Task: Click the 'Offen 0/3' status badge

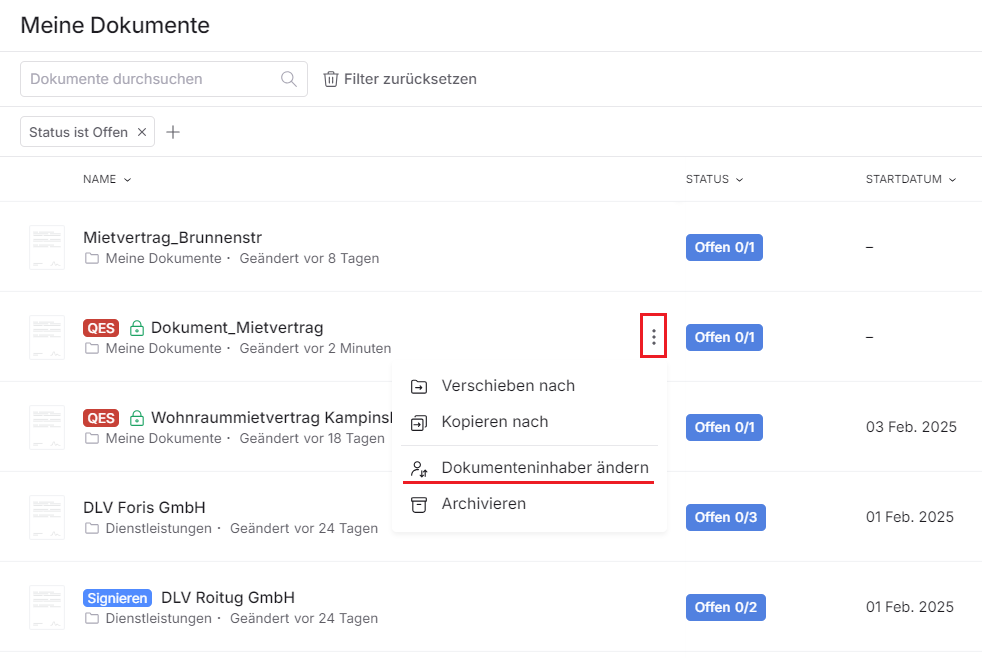Action: click(x=724, y=517)
